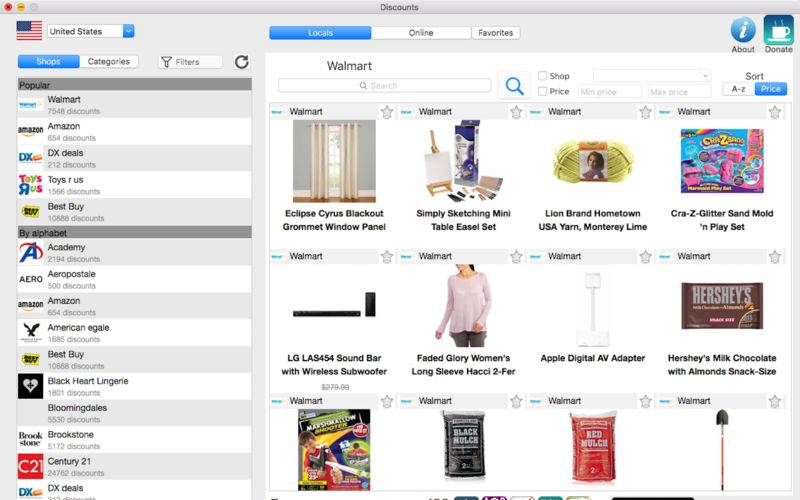Open the shovel product thumbnail
Viewport: 800px width, 500px height.
coord(722,449)
